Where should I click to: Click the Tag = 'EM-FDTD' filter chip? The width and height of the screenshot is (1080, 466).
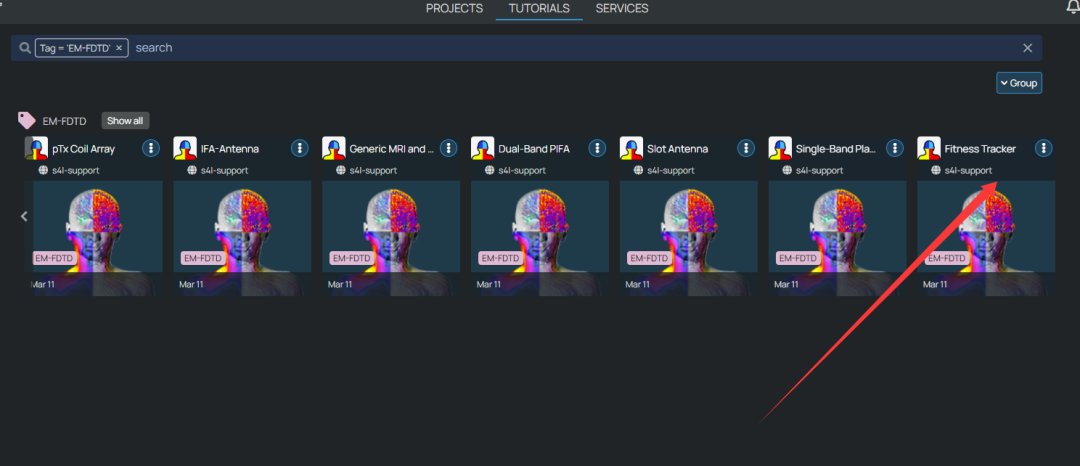point(81,47)
